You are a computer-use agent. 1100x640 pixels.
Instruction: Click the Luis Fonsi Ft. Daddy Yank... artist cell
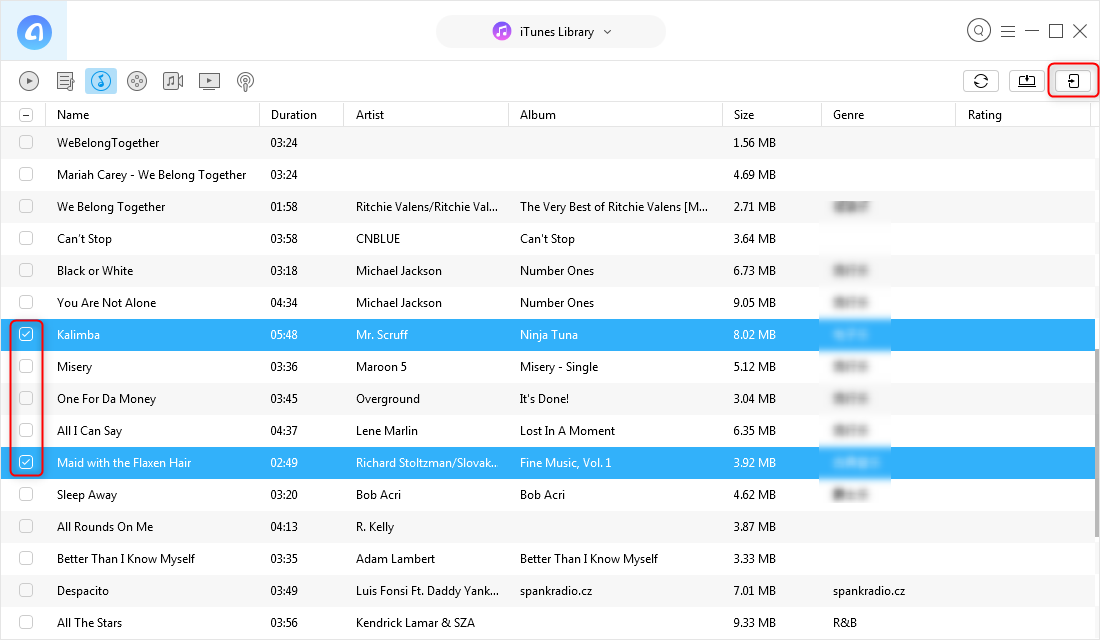[427, 591]
